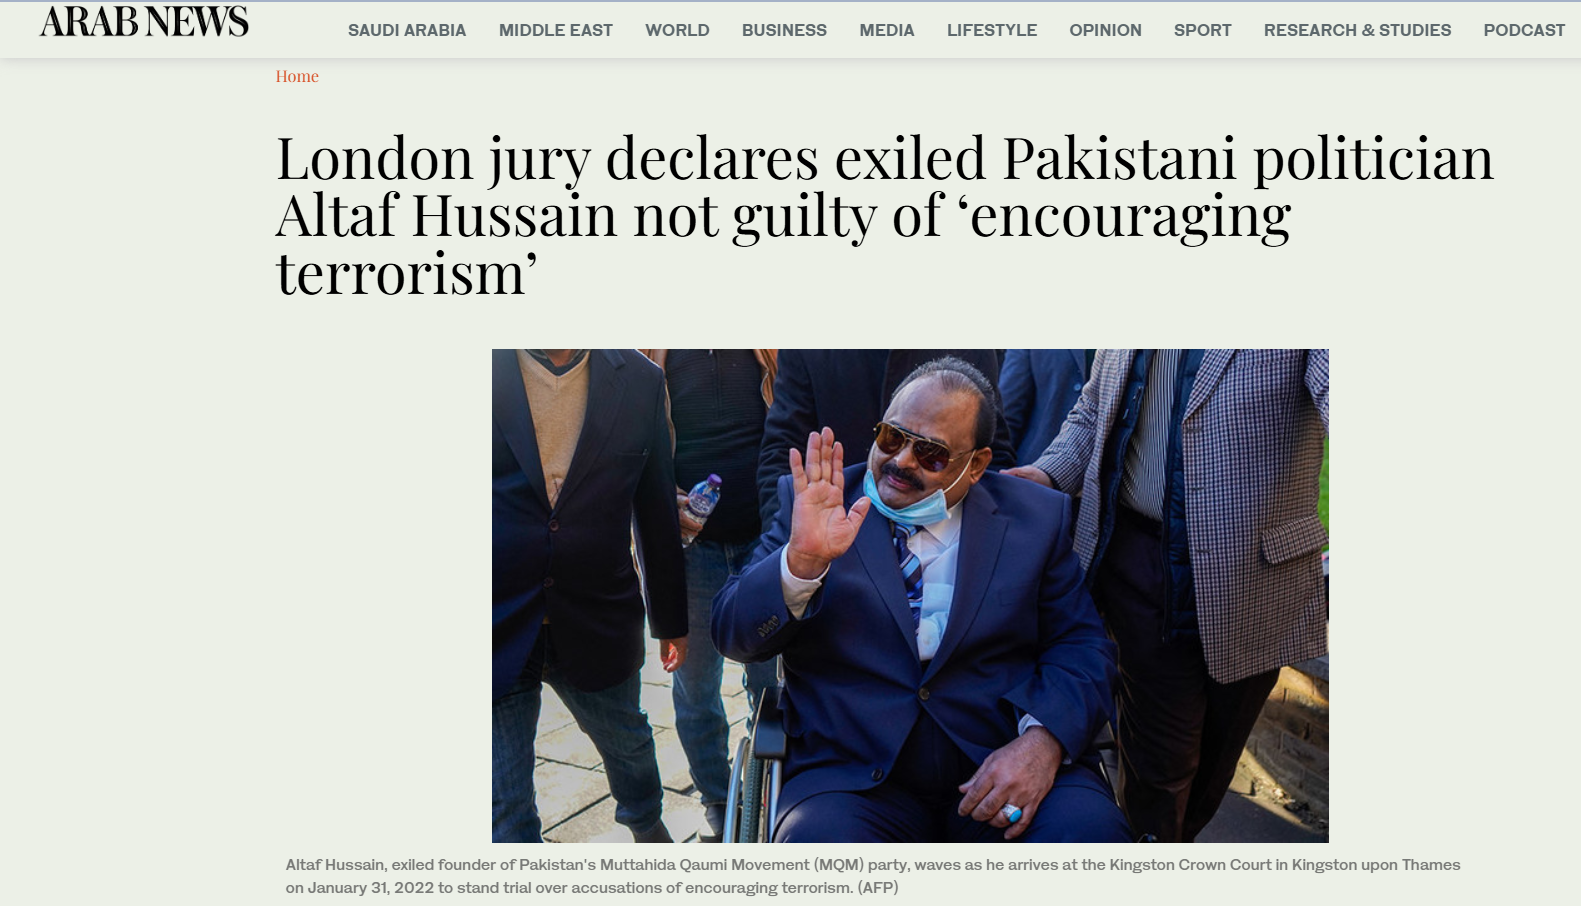This screenshot has width=1581, height=906.
Task: Click the photo caption text below image
Action: point(873,876)
